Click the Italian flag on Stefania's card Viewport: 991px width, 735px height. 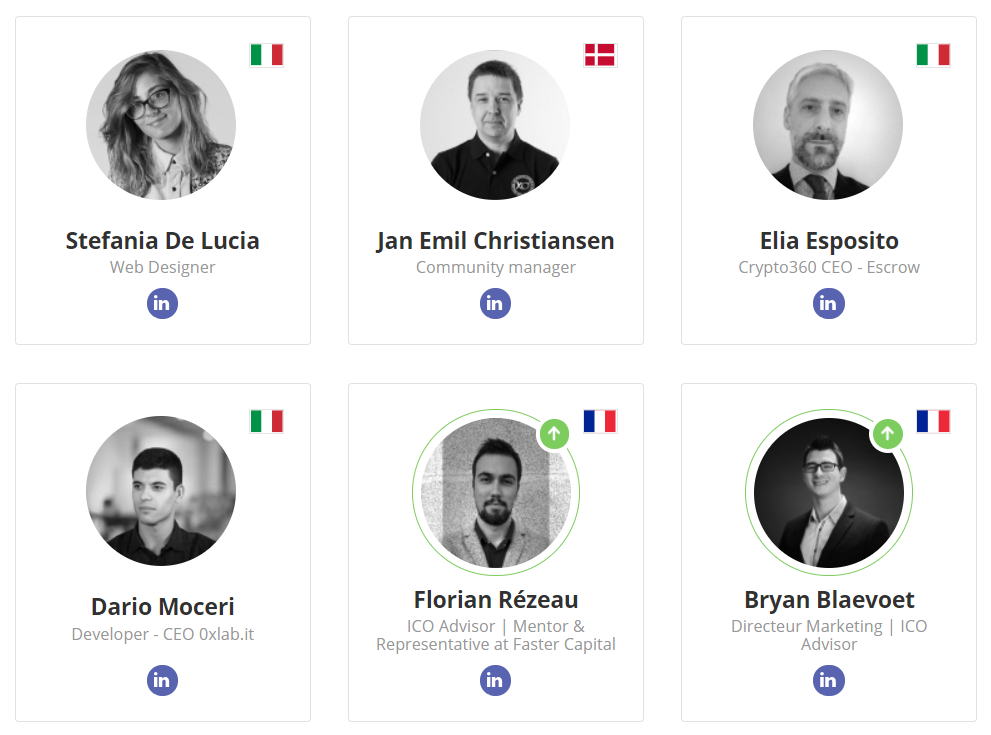click(267, 55)
